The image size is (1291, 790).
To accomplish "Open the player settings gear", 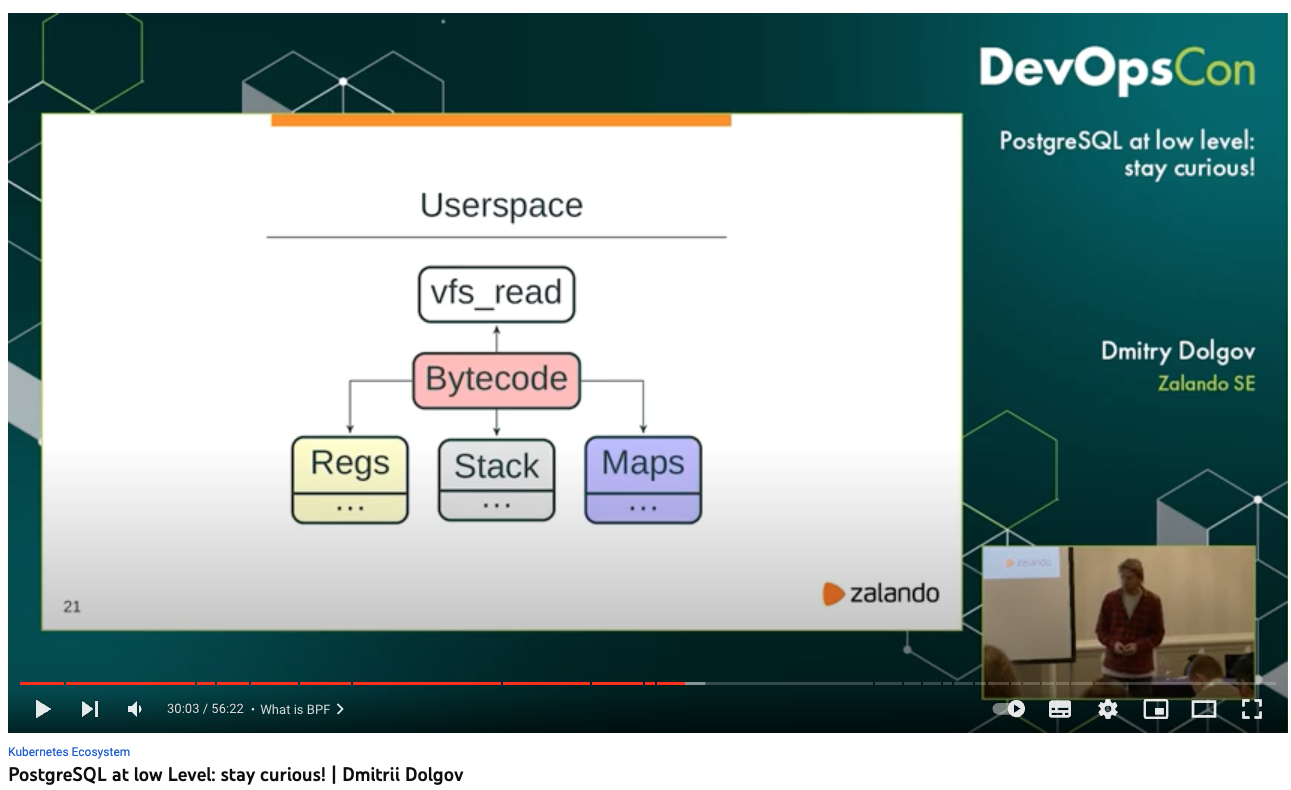I will (x=1108, y=709).
